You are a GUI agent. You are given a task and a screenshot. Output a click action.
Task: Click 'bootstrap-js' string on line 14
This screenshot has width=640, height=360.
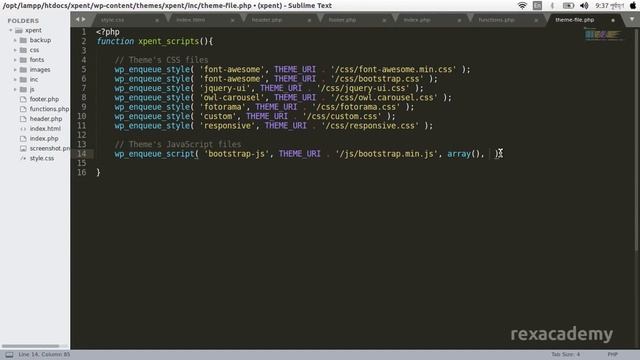tap(237, 154)
